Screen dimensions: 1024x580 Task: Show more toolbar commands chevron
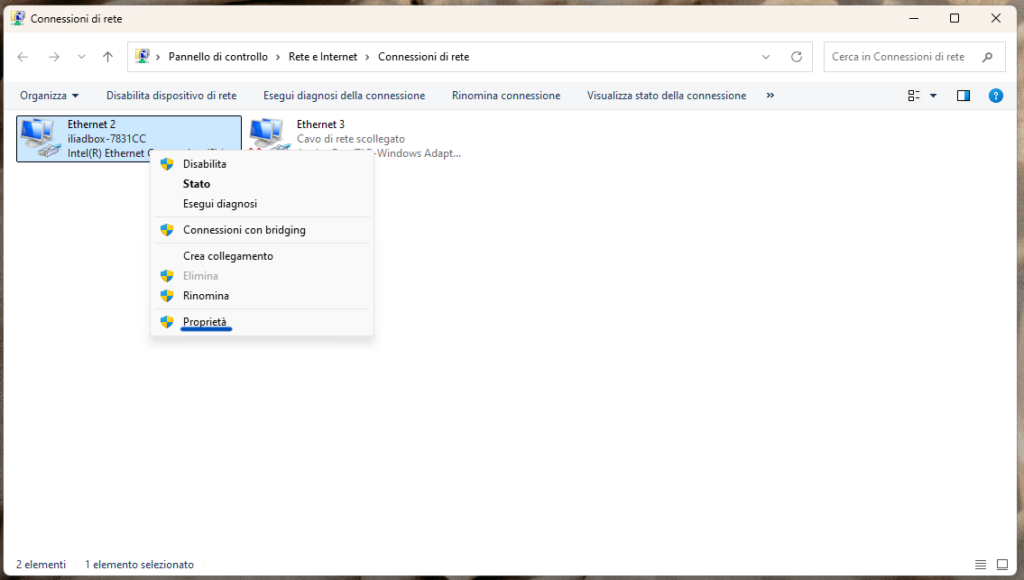[x=770, y=96]
